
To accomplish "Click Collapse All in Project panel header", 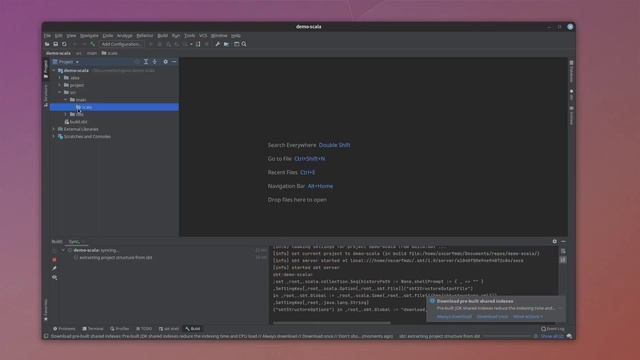I will coord(155,62).
